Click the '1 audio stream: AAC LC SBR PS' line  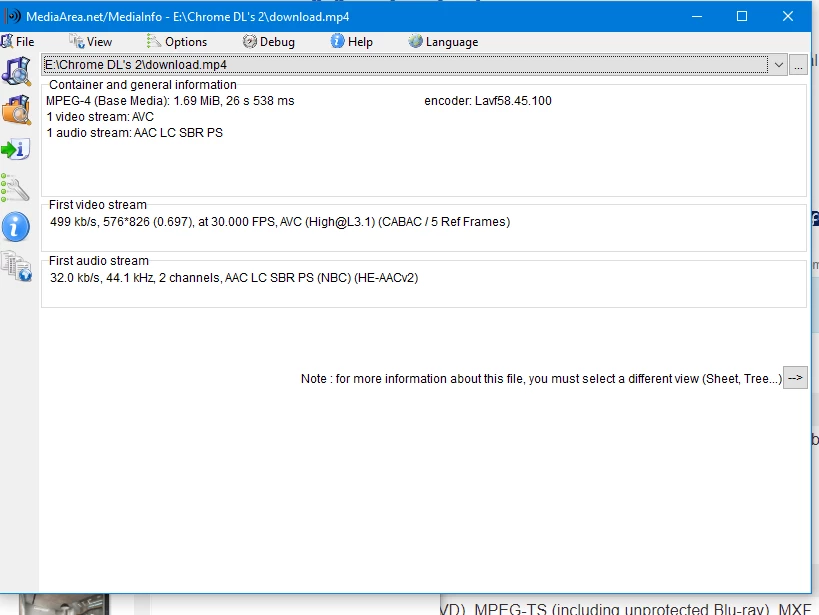pyautogui.click(x=135, y=133)
